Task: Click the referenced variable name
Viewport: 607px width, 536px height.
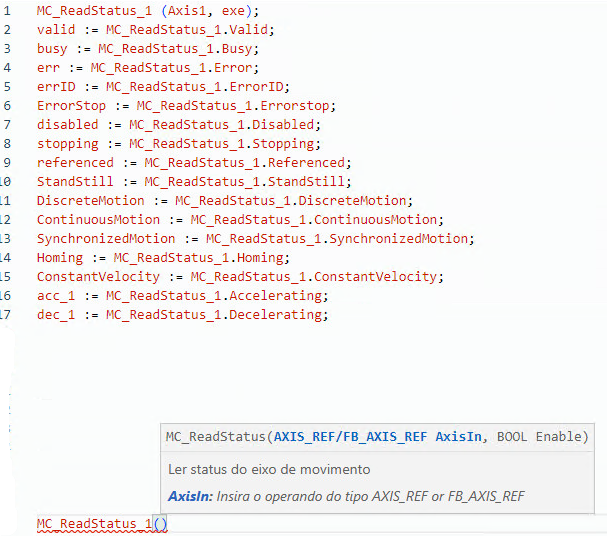Action: 75,163
